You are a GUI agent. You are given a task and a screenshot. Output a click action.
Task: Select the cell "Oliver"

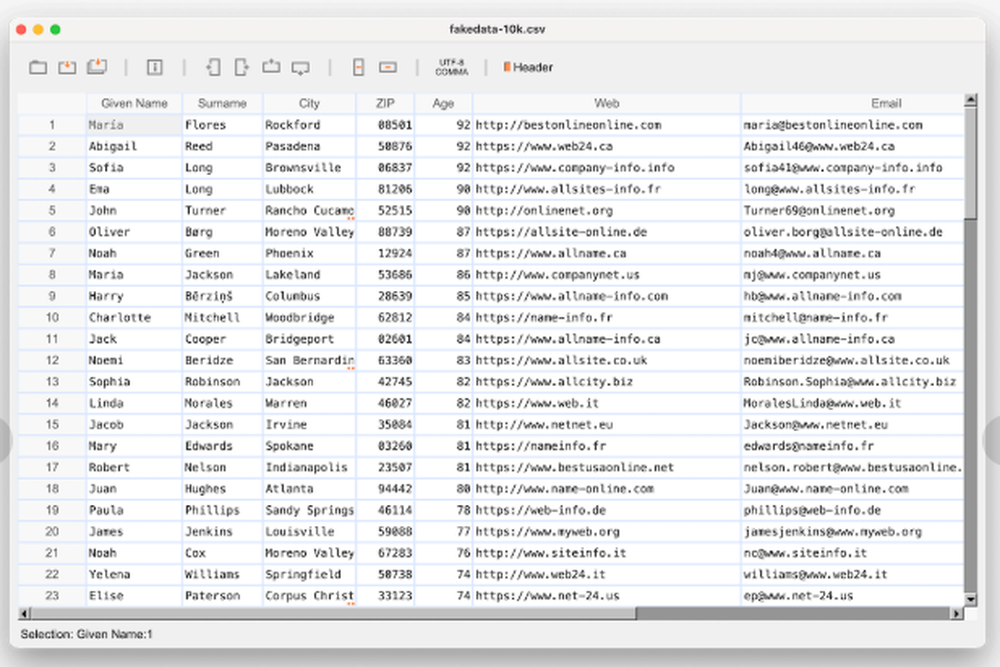135,232
